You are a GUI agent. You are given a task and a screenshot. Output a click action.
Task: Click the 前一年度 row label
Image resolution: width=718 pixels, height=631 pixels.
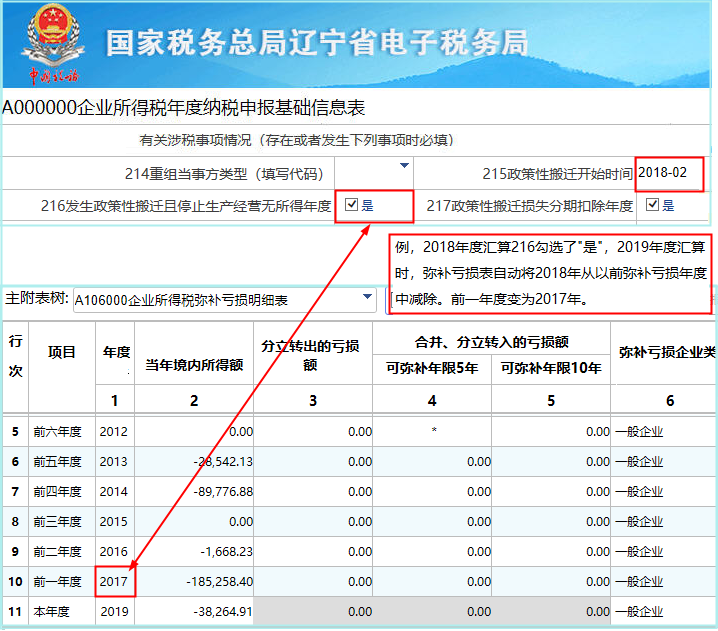coord(57,582)
